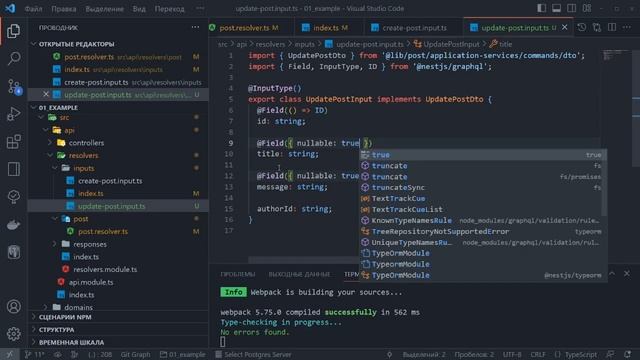Screen dimensions: 640x360
Task: Open the Вид menu
Action: 139,9
